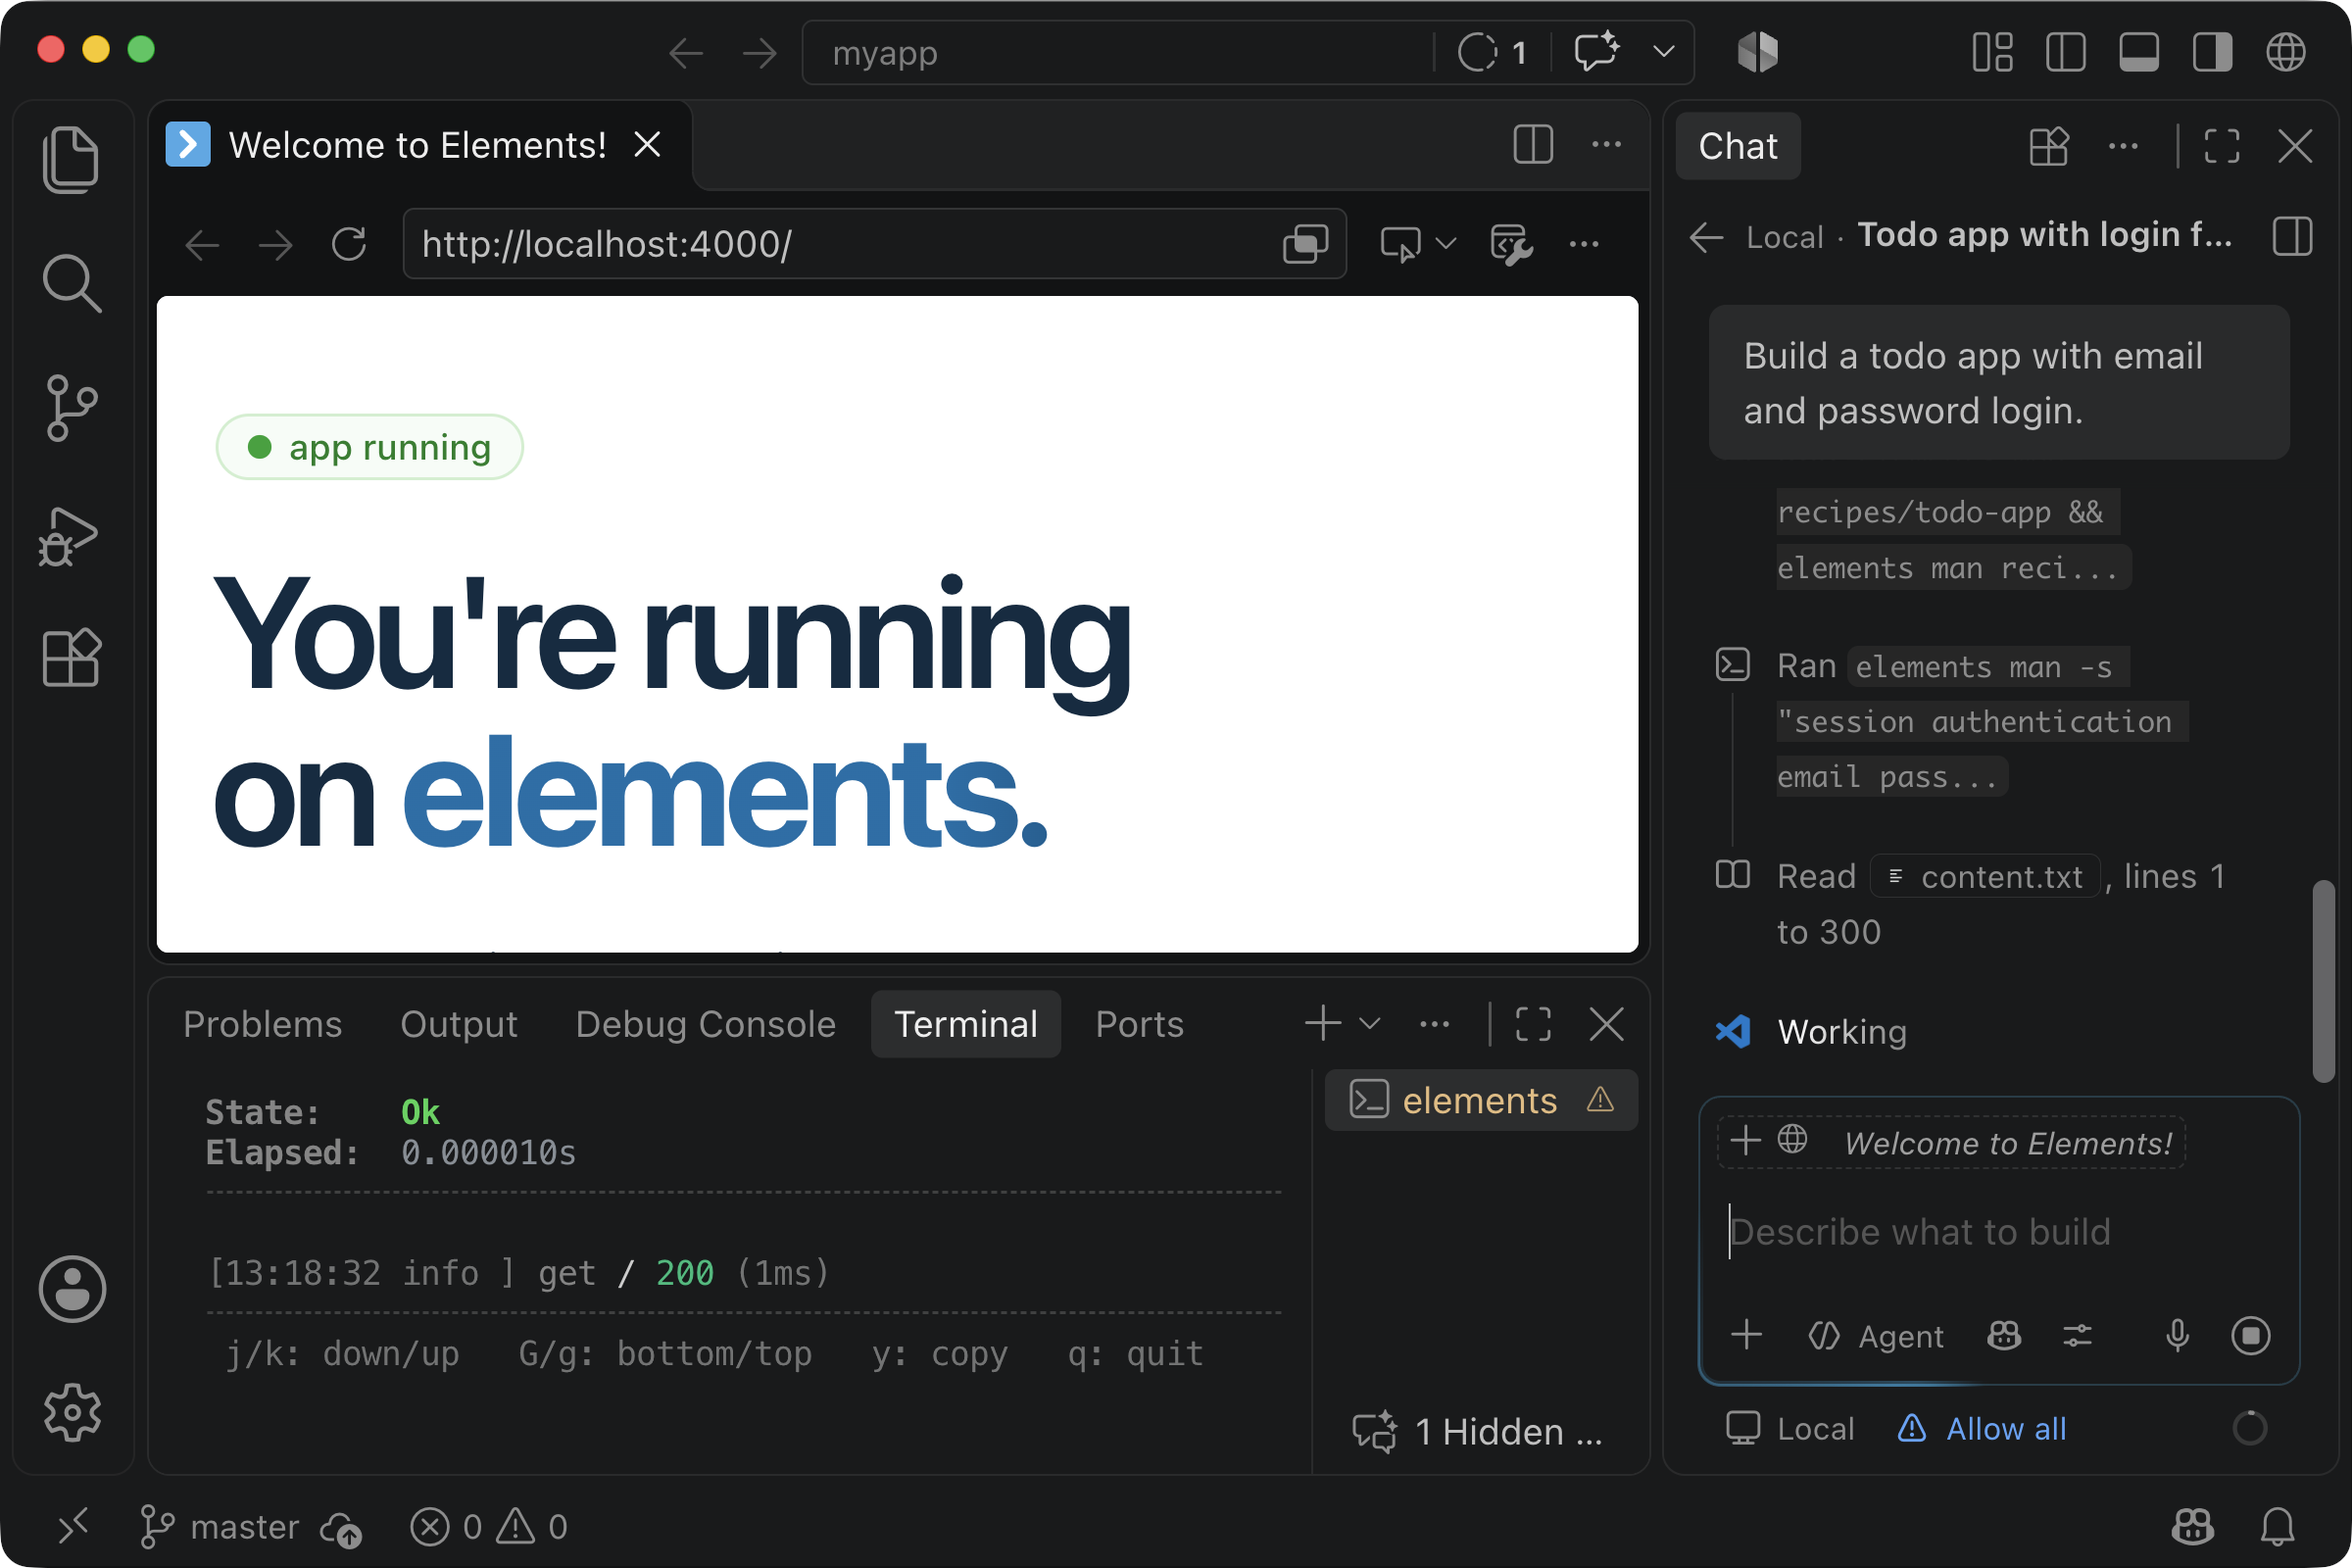Expand the new chat dropdown chevron

click(1663, 51)
